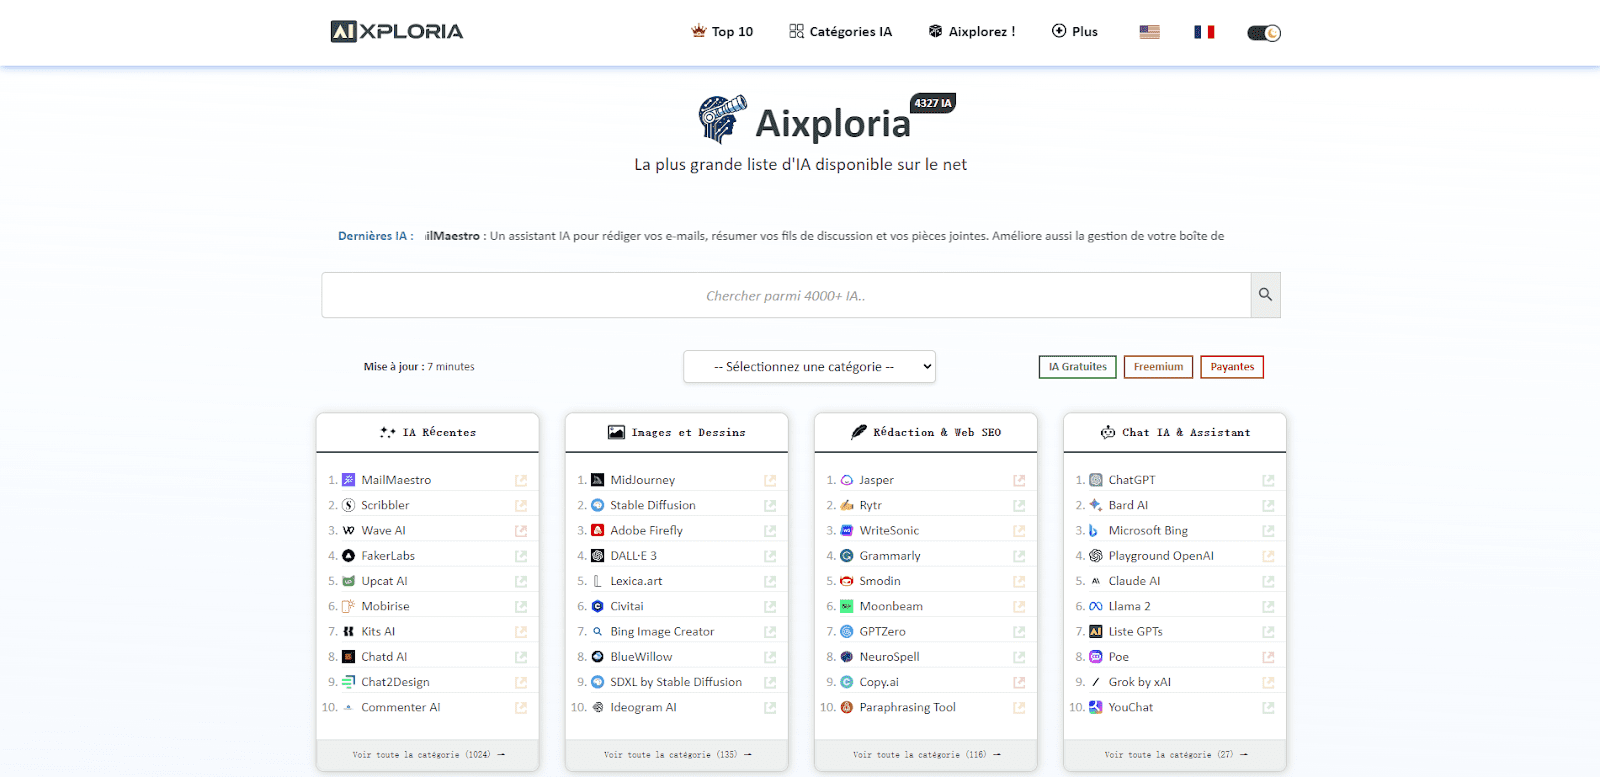Open external link icon for MidJourney
Viewport: 1600px width, 777px height.
[x=770, y=480]
